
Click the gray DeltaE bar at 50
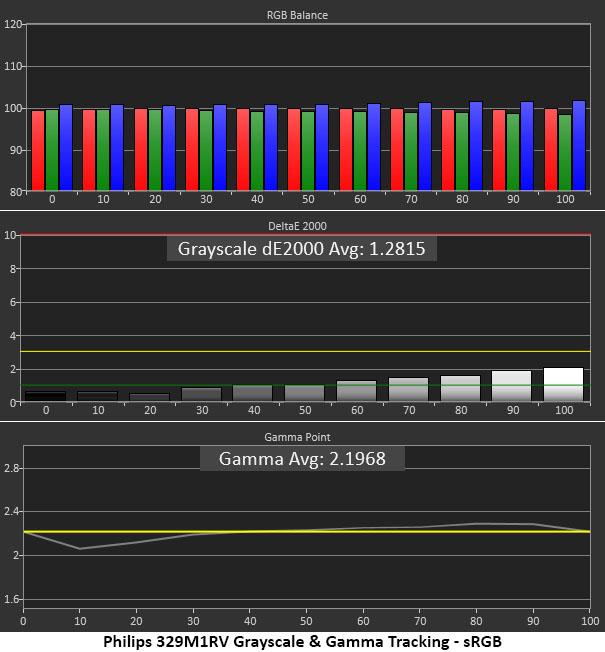coord(305,393)
